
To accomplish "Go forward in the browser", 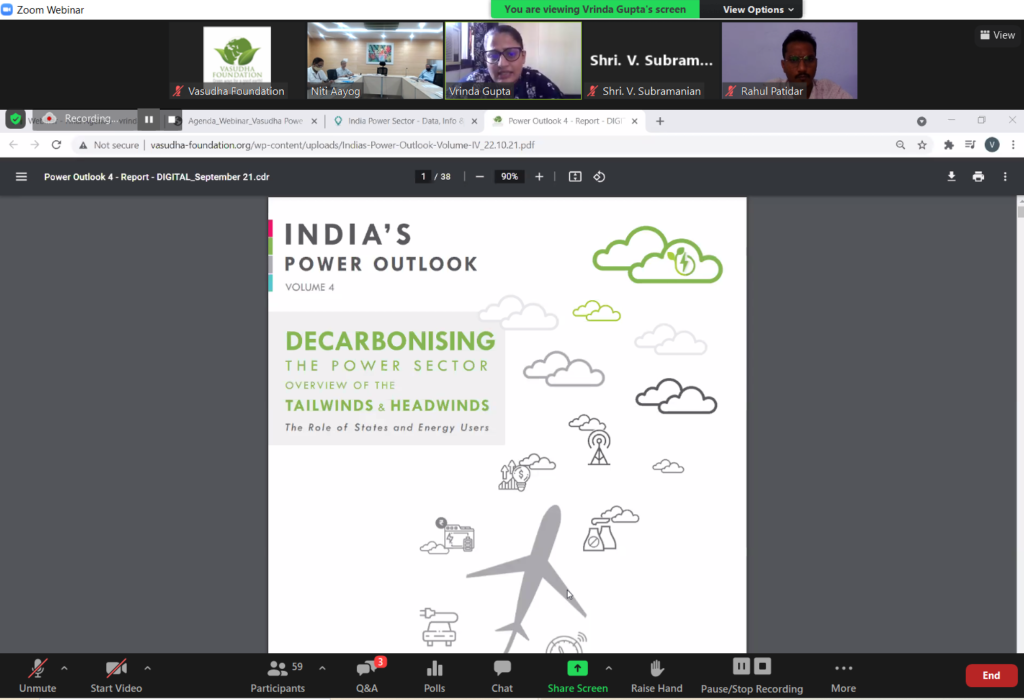I will tap(35, 145).
